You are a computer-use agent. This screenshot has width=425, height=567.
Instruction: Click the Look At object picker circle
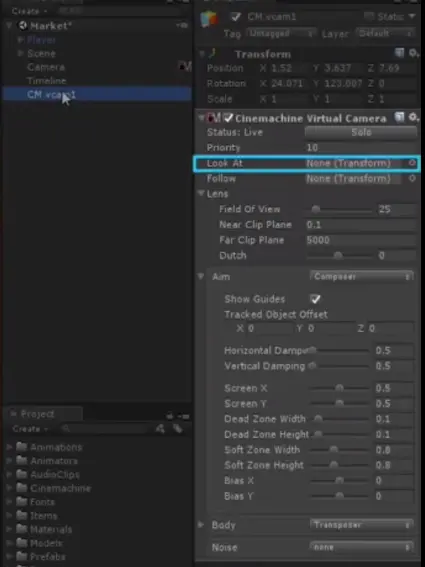click(x=412, y=163)
